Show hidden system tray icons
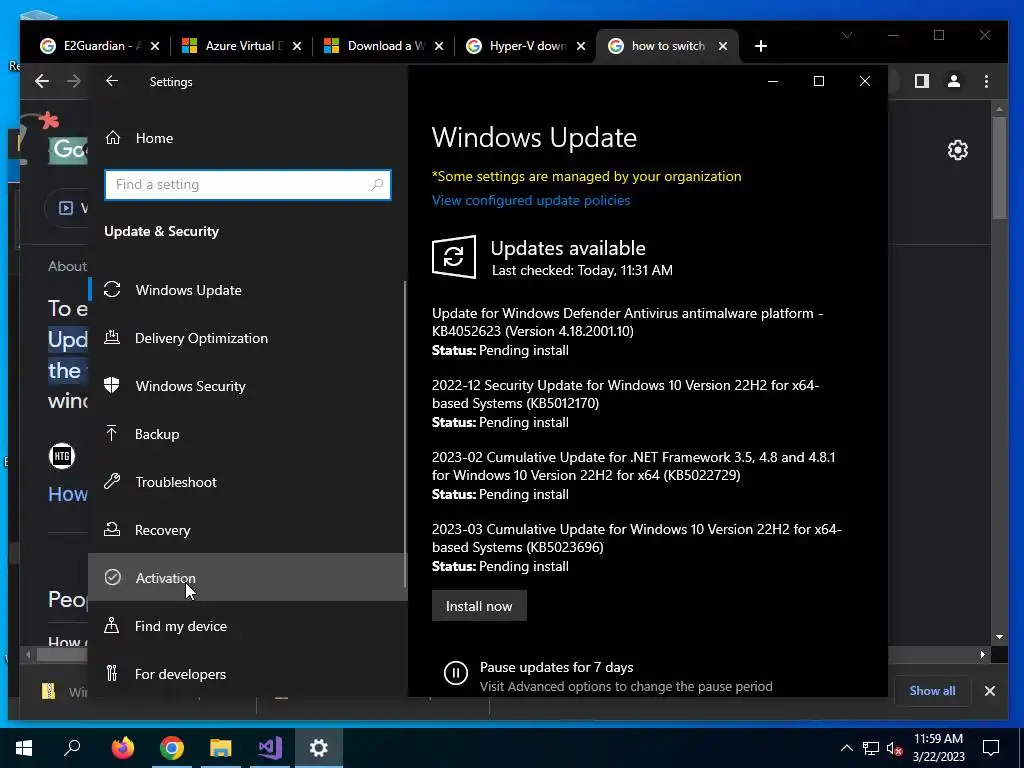The height and width of the screenshot is (768, 1024). click(x=846, y=748)
